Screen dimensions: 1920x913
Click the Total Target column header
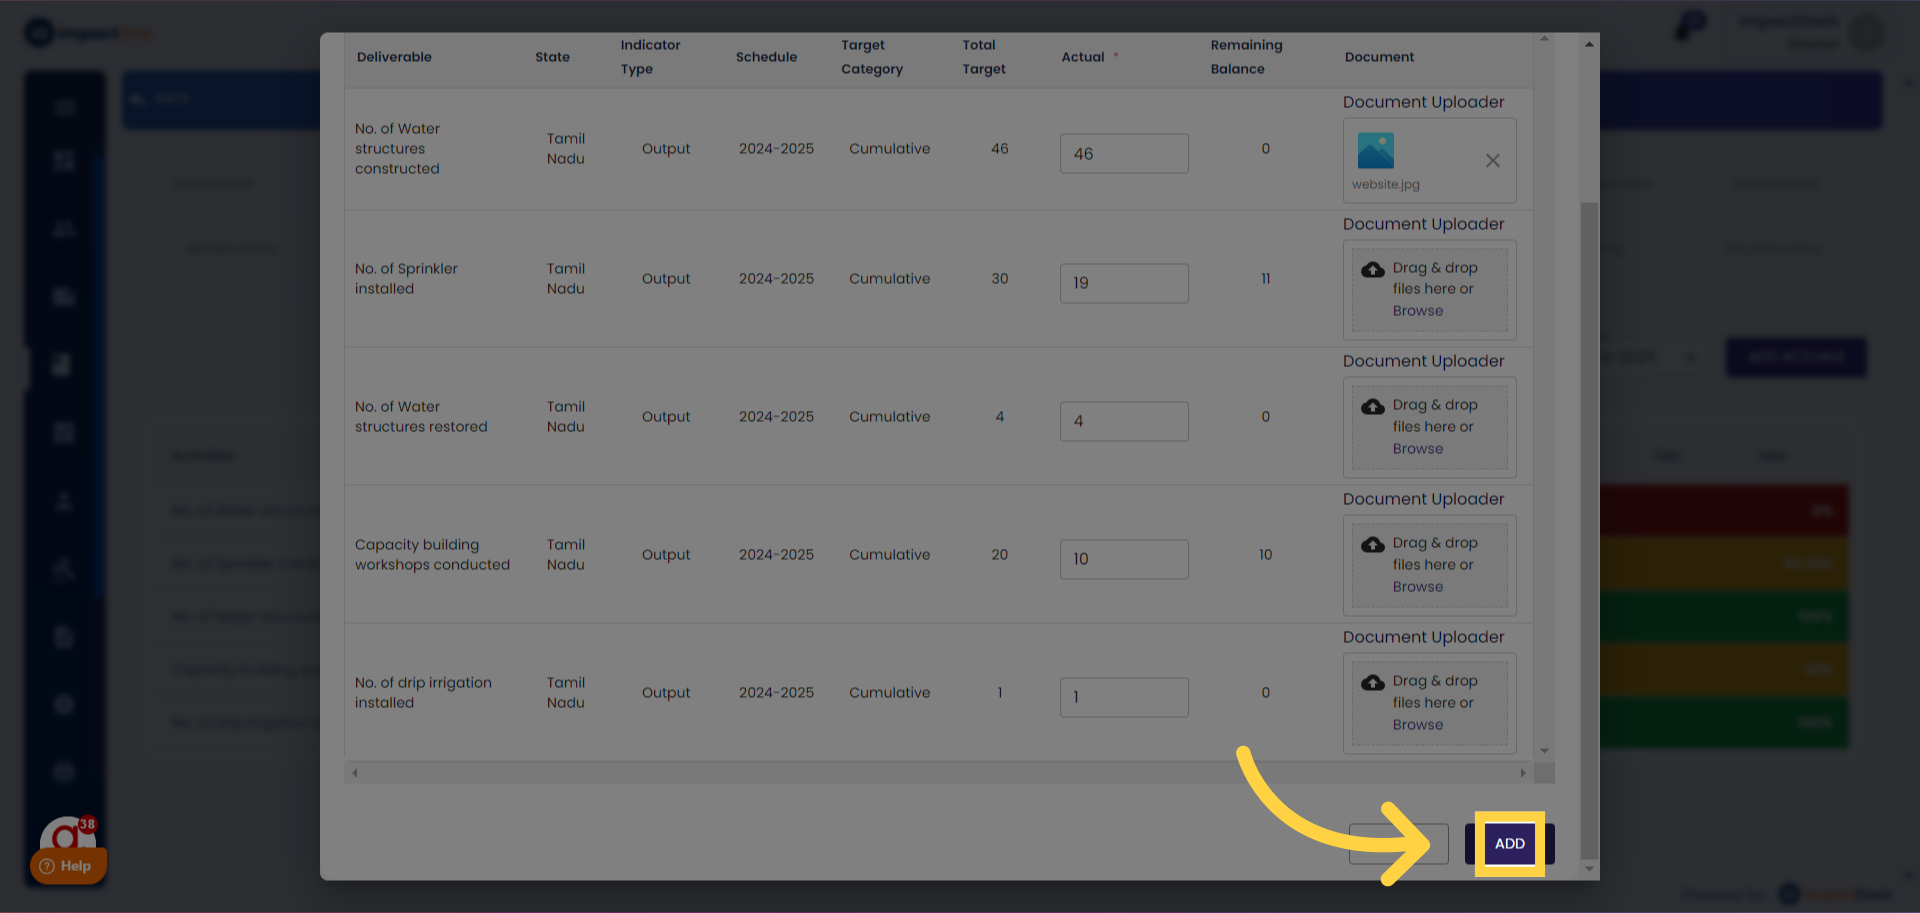tap(984, 57)
